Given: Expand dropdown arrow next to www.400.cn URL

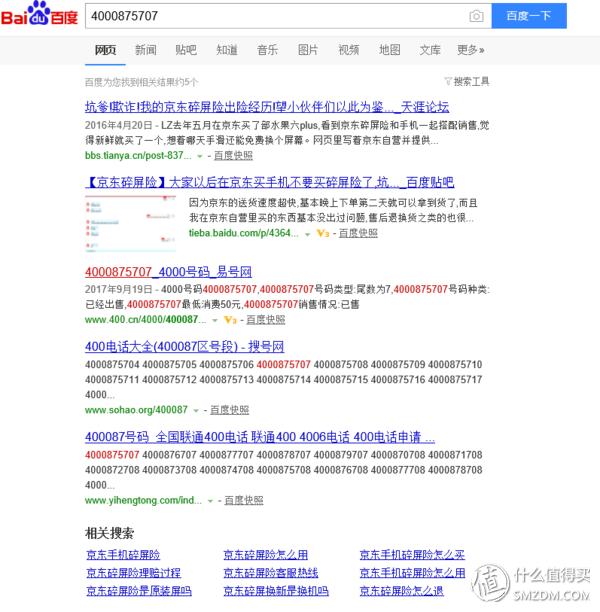Looking at the screenshot, I should click(x=215, y=320).
